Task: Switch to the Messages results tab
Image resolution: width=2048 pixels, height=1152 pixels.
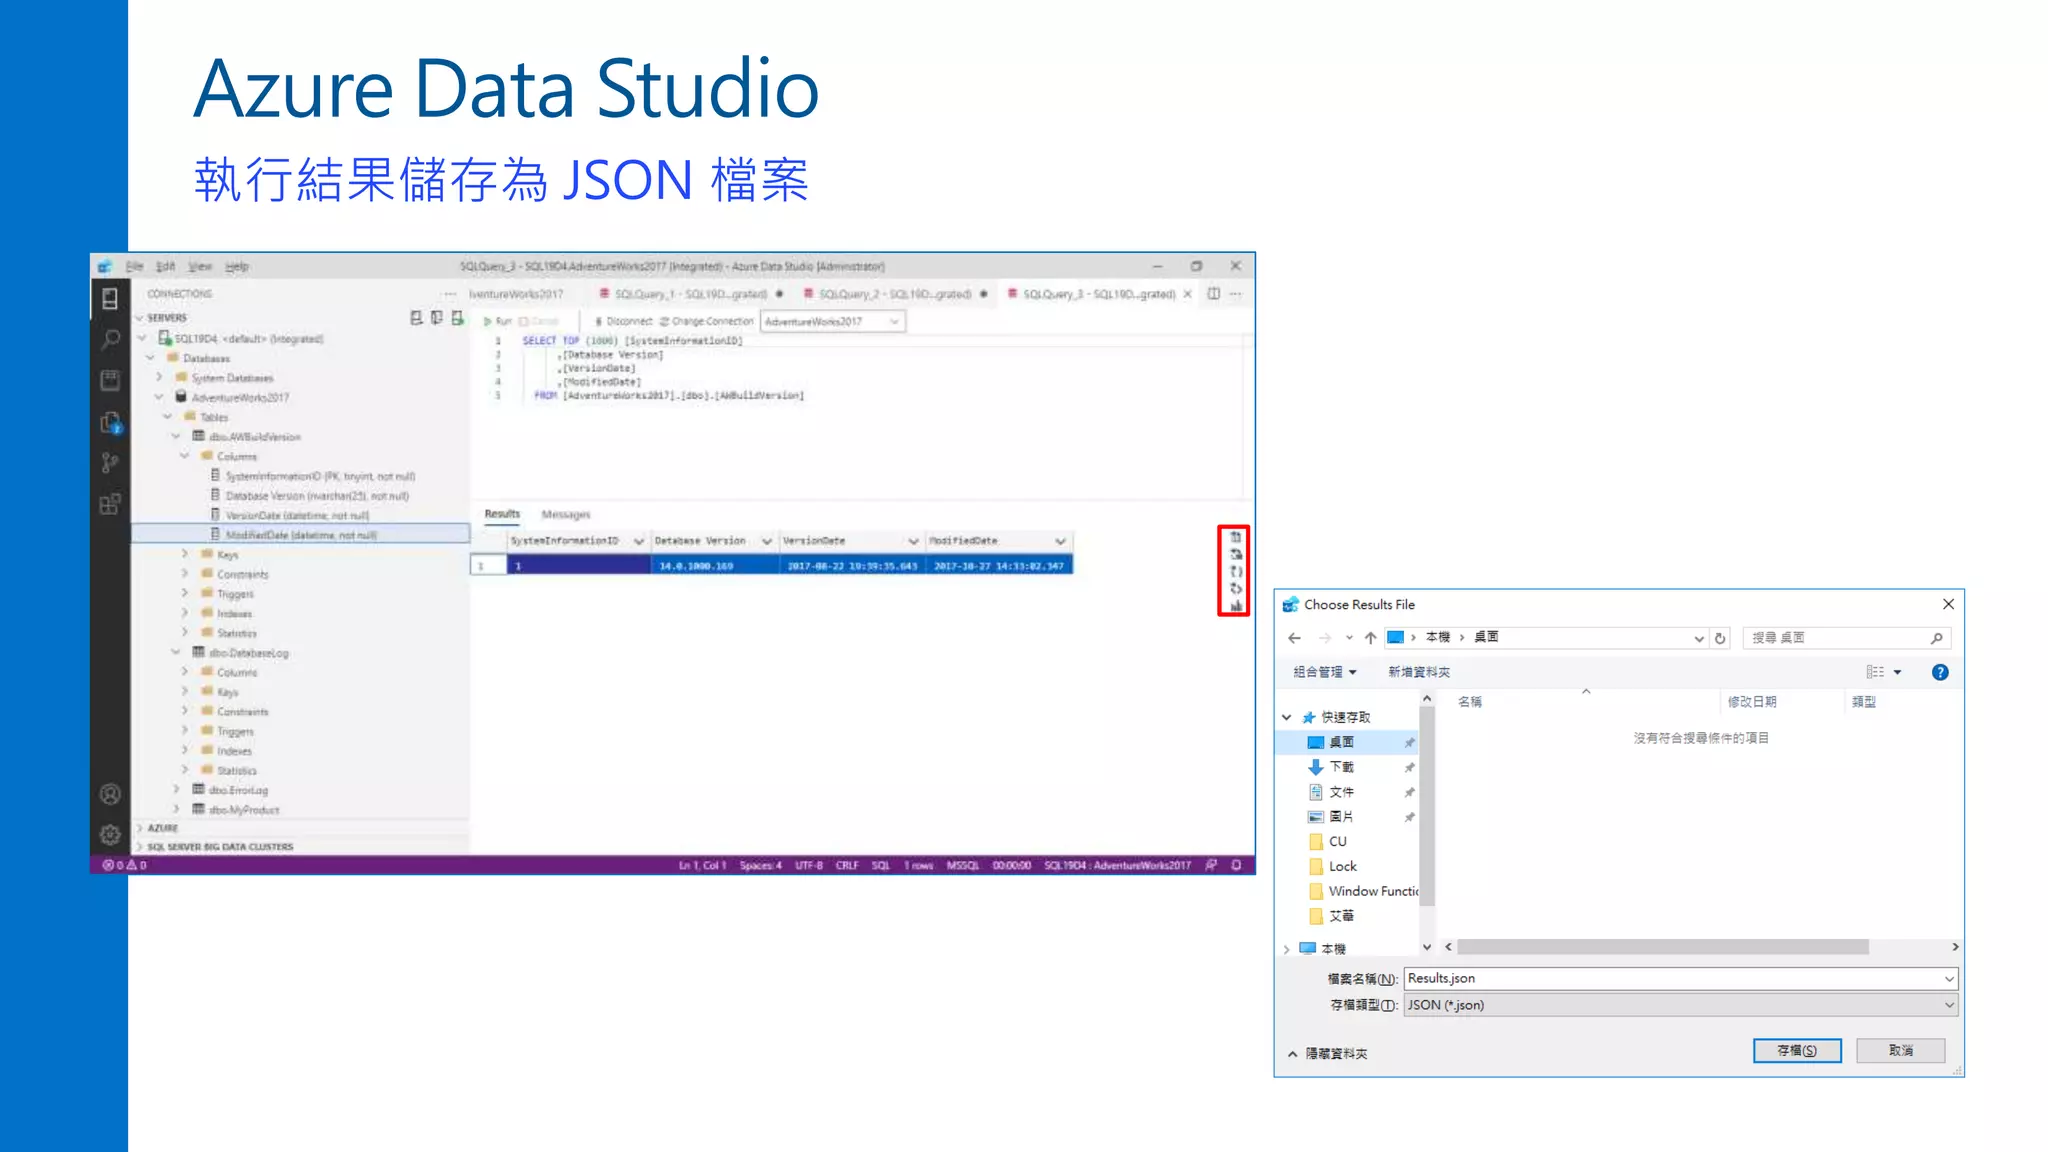Action: coord(566,515)
